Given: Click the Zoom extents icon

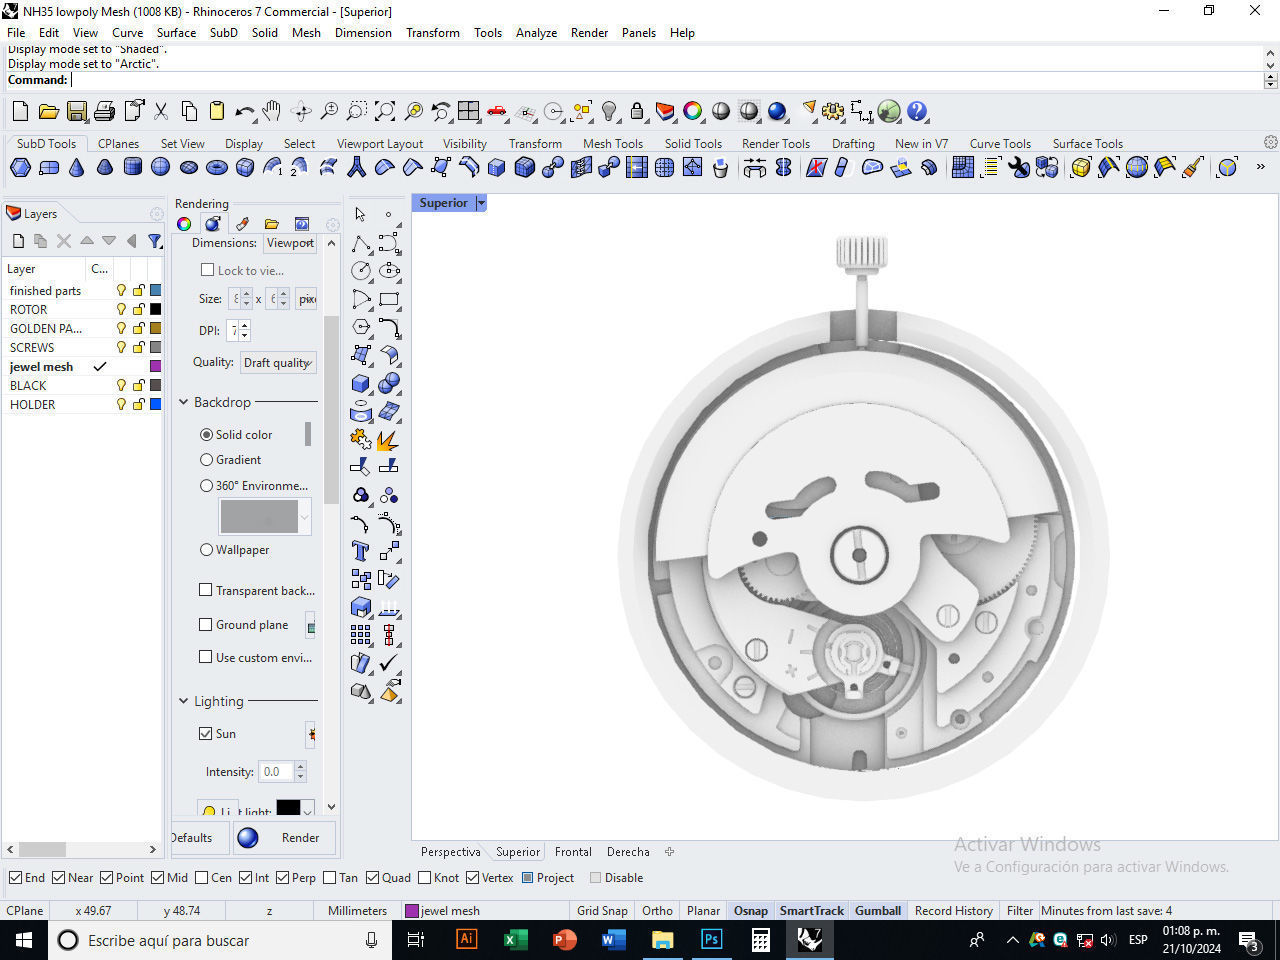Looking at the screenshot, I should pos(385,111).
